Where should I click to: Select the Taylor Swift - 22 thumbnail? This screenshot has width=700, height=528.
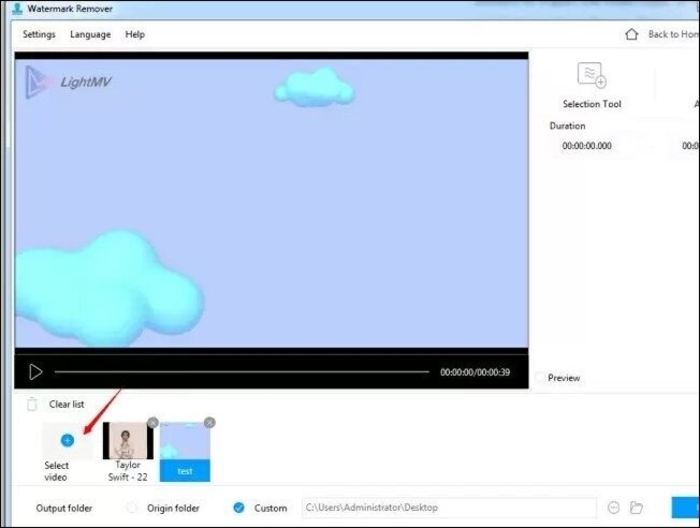click(128, 441)
